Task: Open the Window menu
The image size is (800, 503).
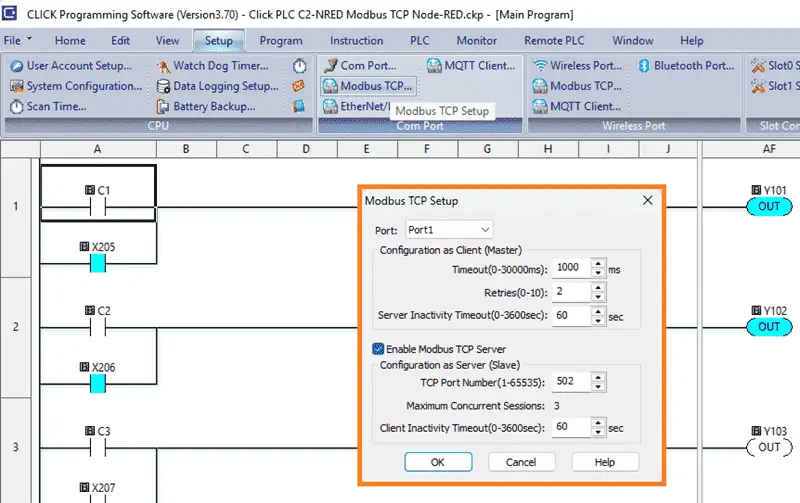Action: [633, 40]
